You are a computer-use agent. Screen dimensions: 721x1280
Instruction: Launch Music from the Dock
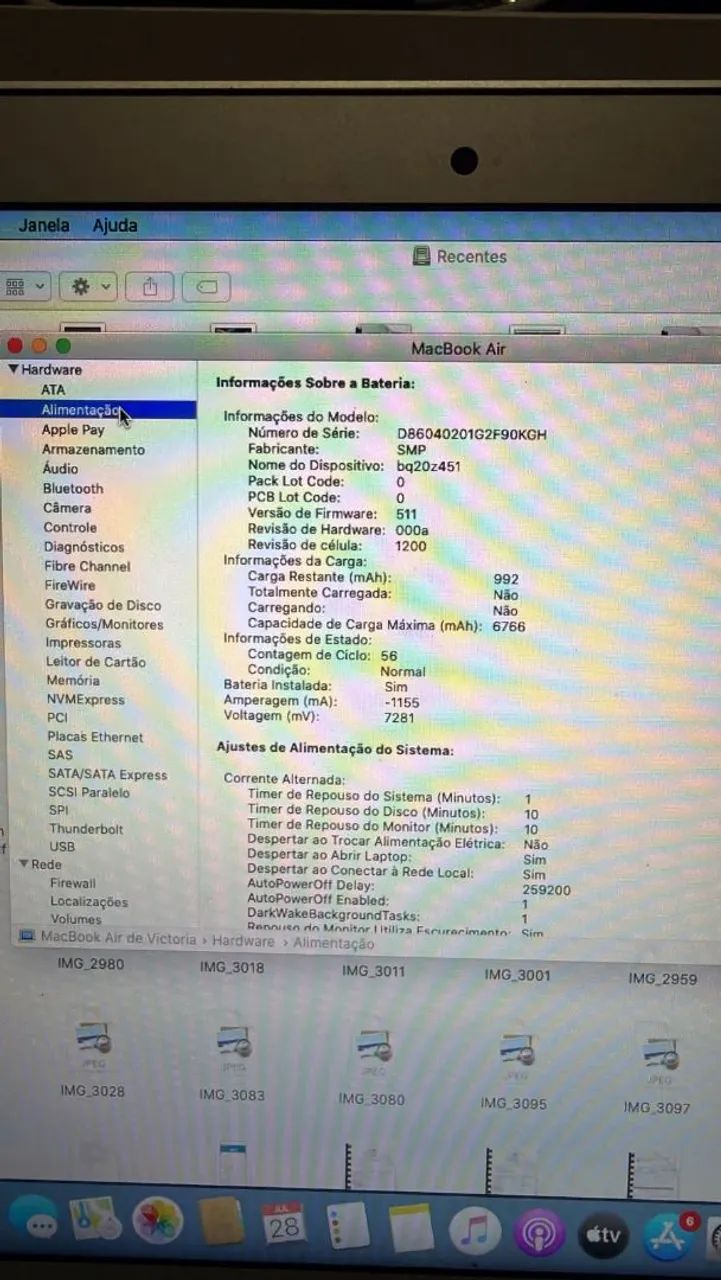tap(475, 1231)
